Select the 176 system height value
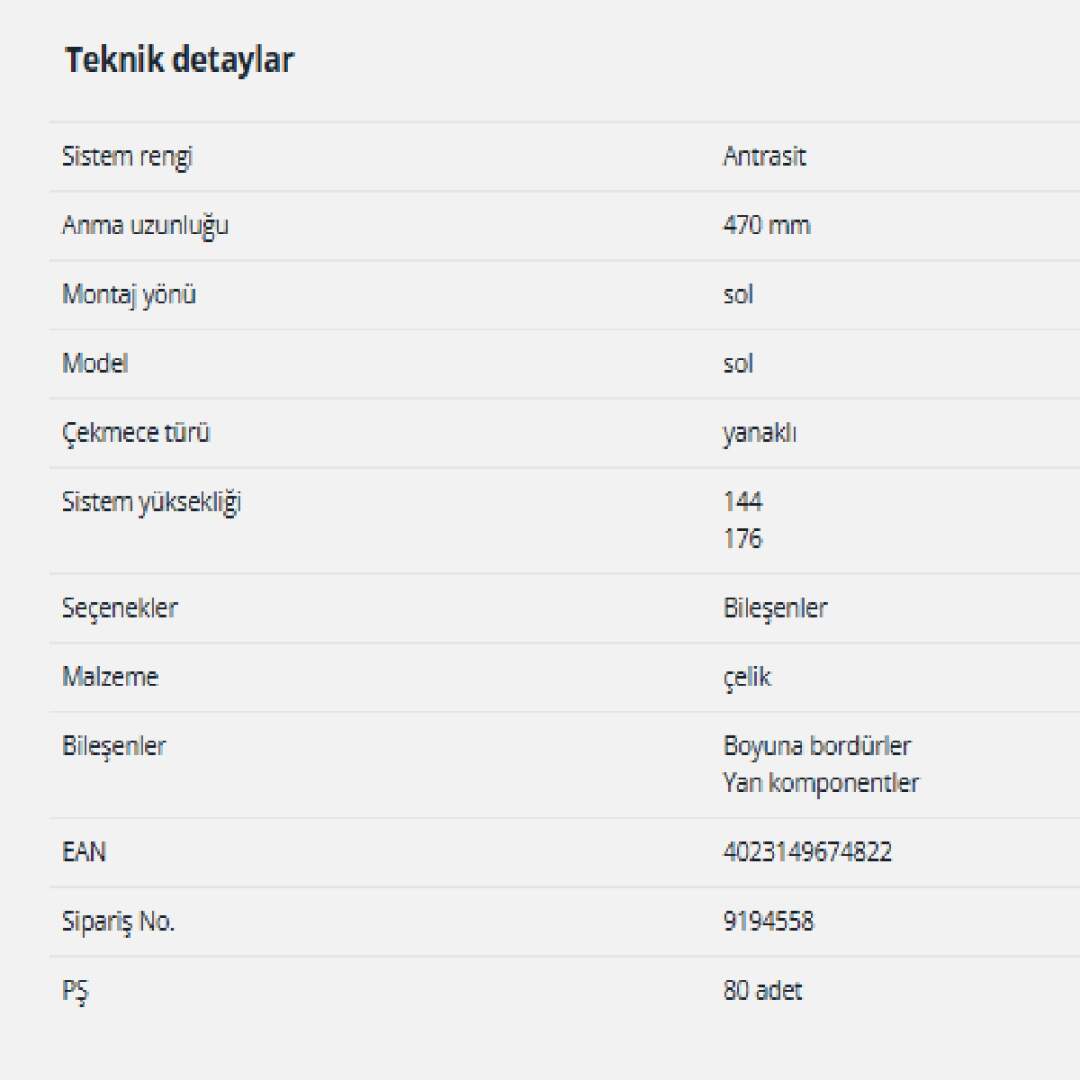Viewport: 1080px width, 1080px height. click(x=742, y=539)
